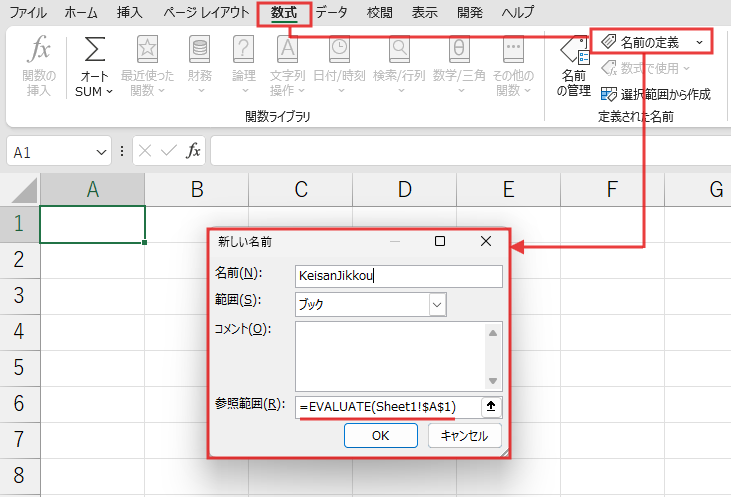Click the Insert Function fx icon in ribbon

39,49
